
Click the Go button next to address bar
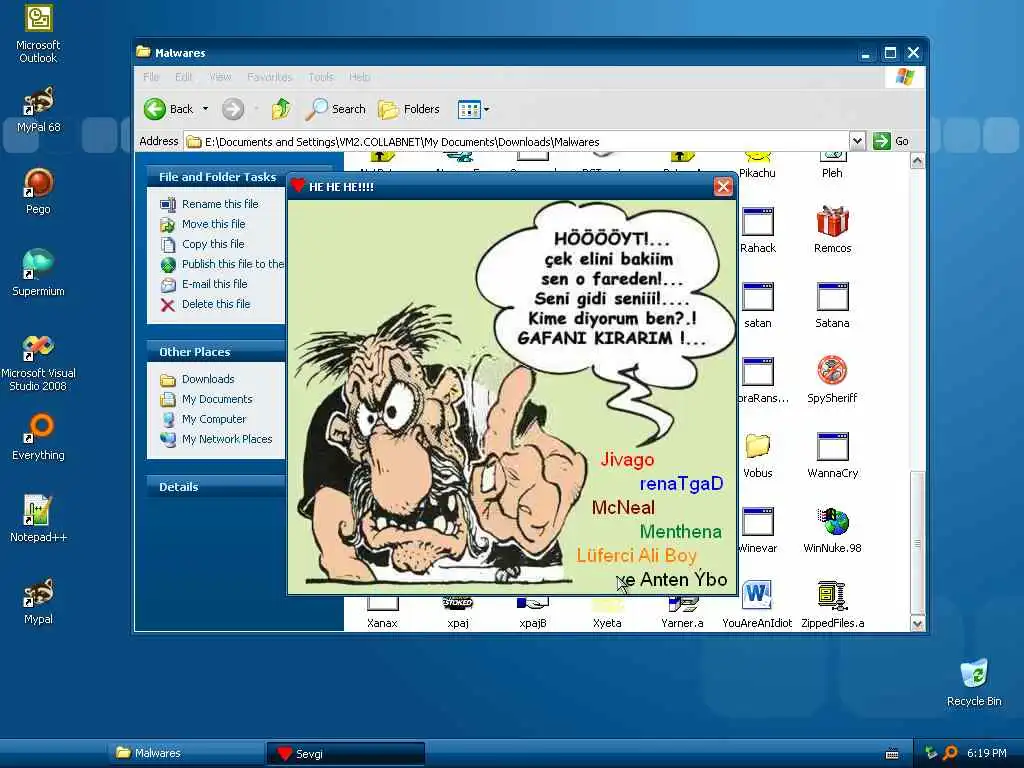(891, 140)
